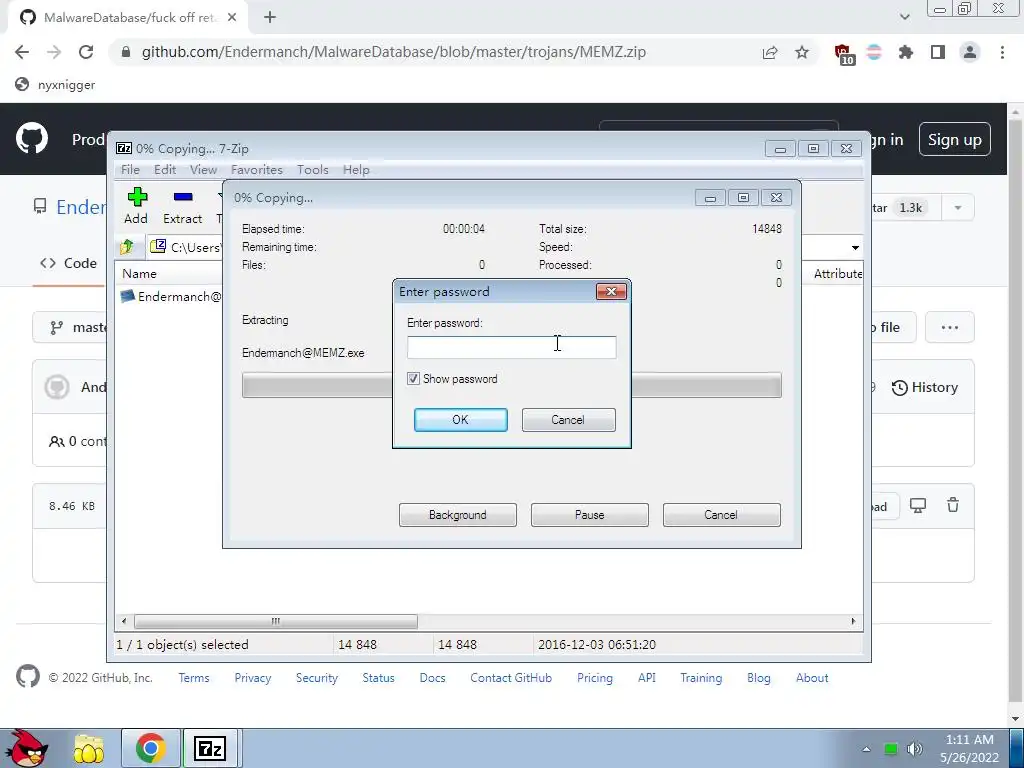Close the Enter password dialog
The width and height of the screenshot is (1024, 768).
tap(611, 291)
